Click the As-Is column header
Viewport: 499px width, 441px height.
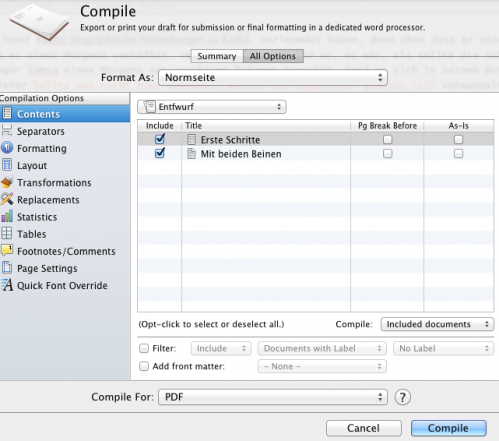pos(459,126)
